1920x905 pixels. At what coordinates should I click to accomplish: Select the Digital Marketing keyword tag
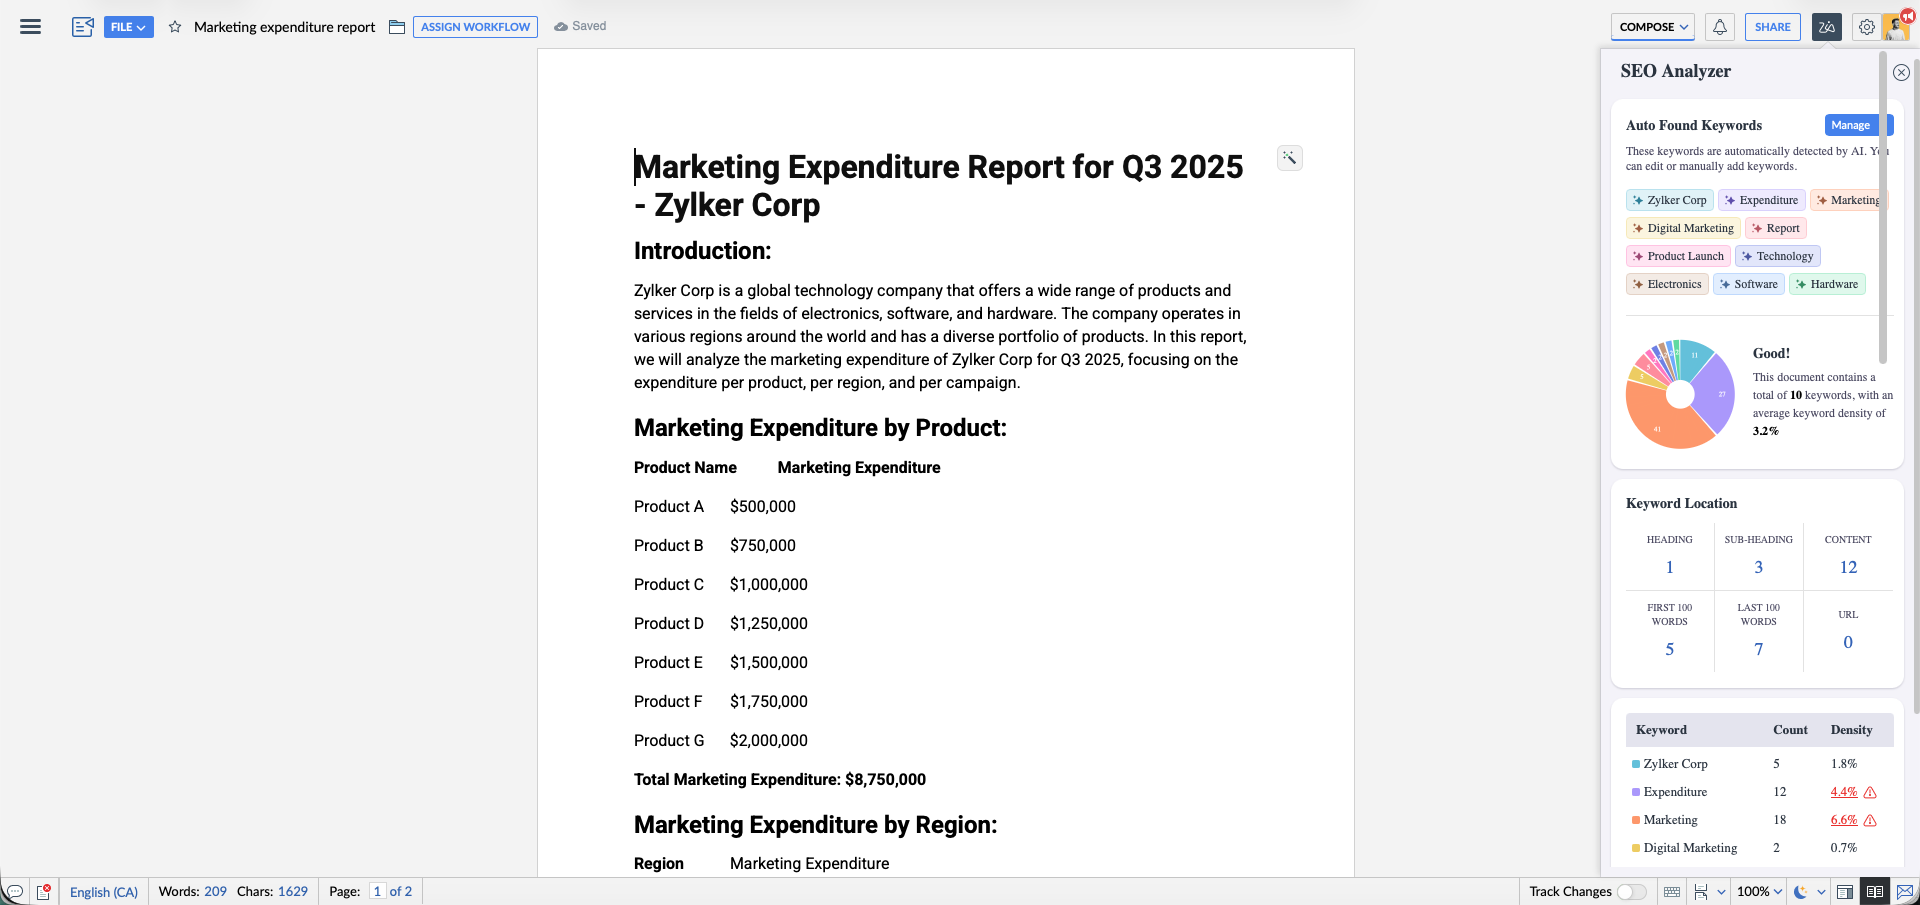pyautogui.click(x=1683, y=228)
